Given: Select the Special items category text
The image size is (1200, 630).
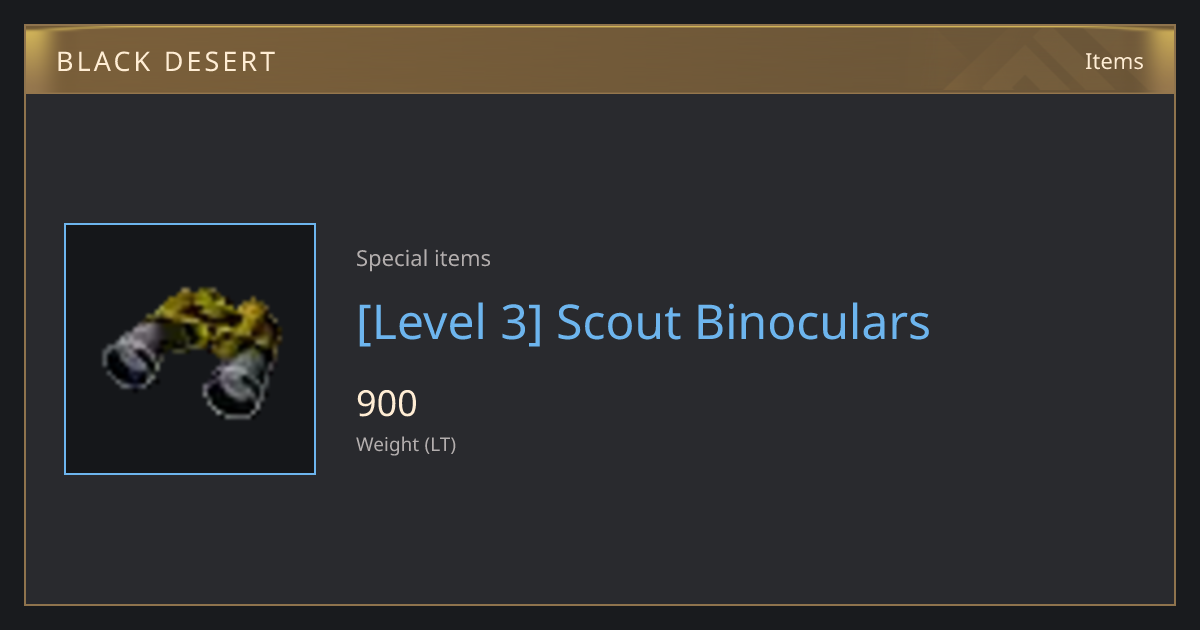Looking at the screenshot, I should (x=423, y=259).
